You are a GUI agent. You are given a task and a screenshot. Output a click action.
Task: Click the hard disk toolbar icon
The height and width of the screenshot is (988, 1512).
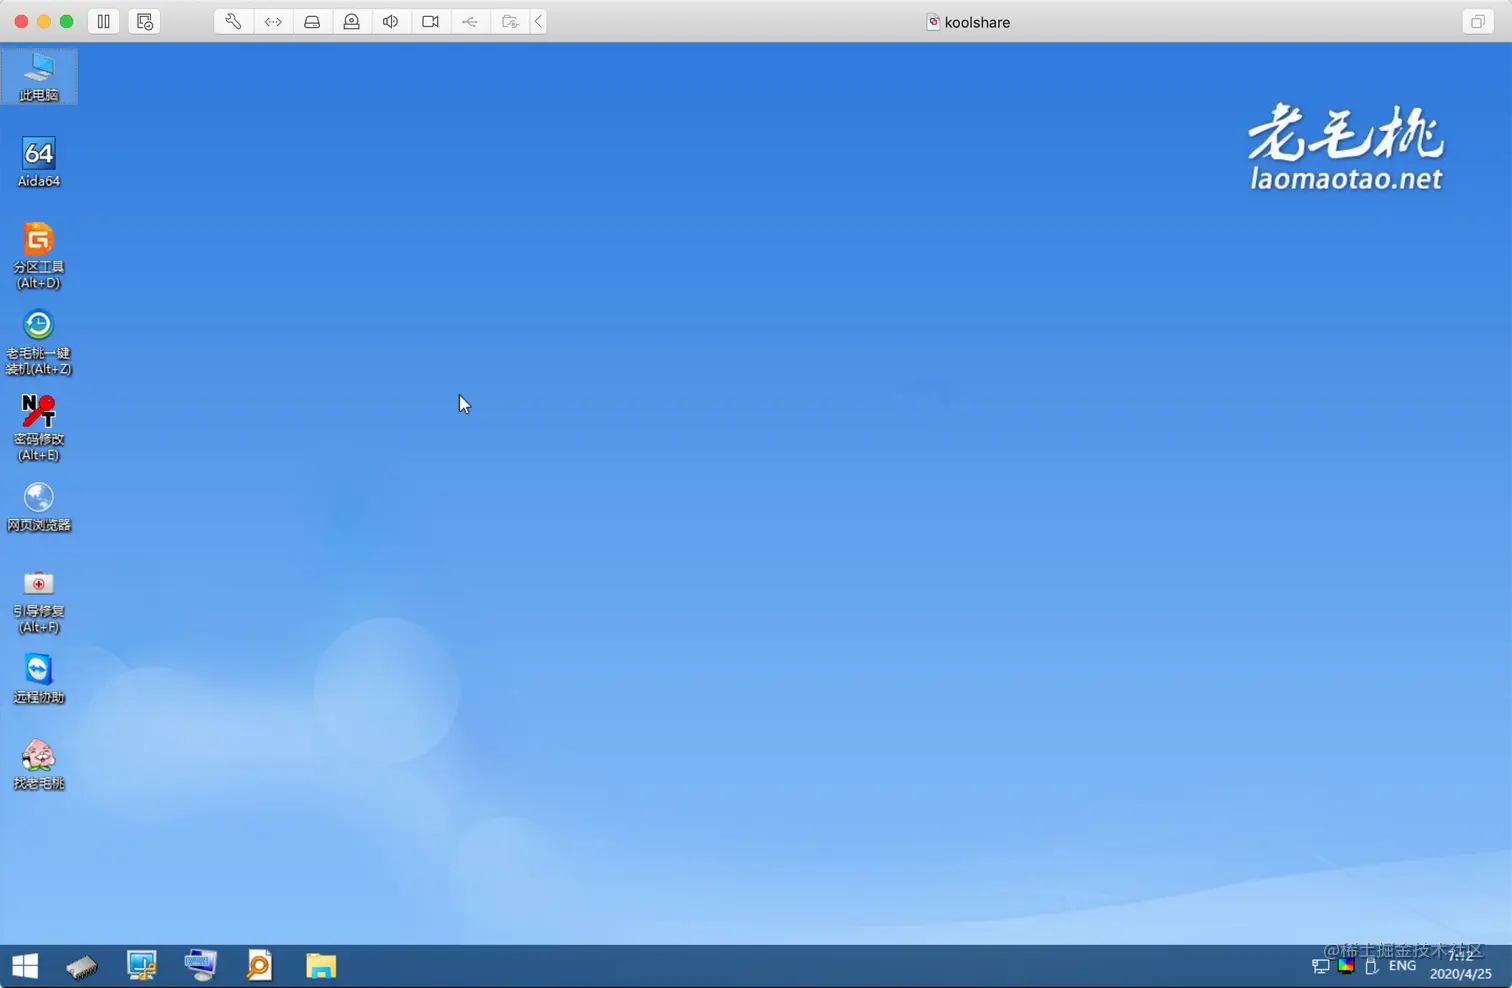312,21
